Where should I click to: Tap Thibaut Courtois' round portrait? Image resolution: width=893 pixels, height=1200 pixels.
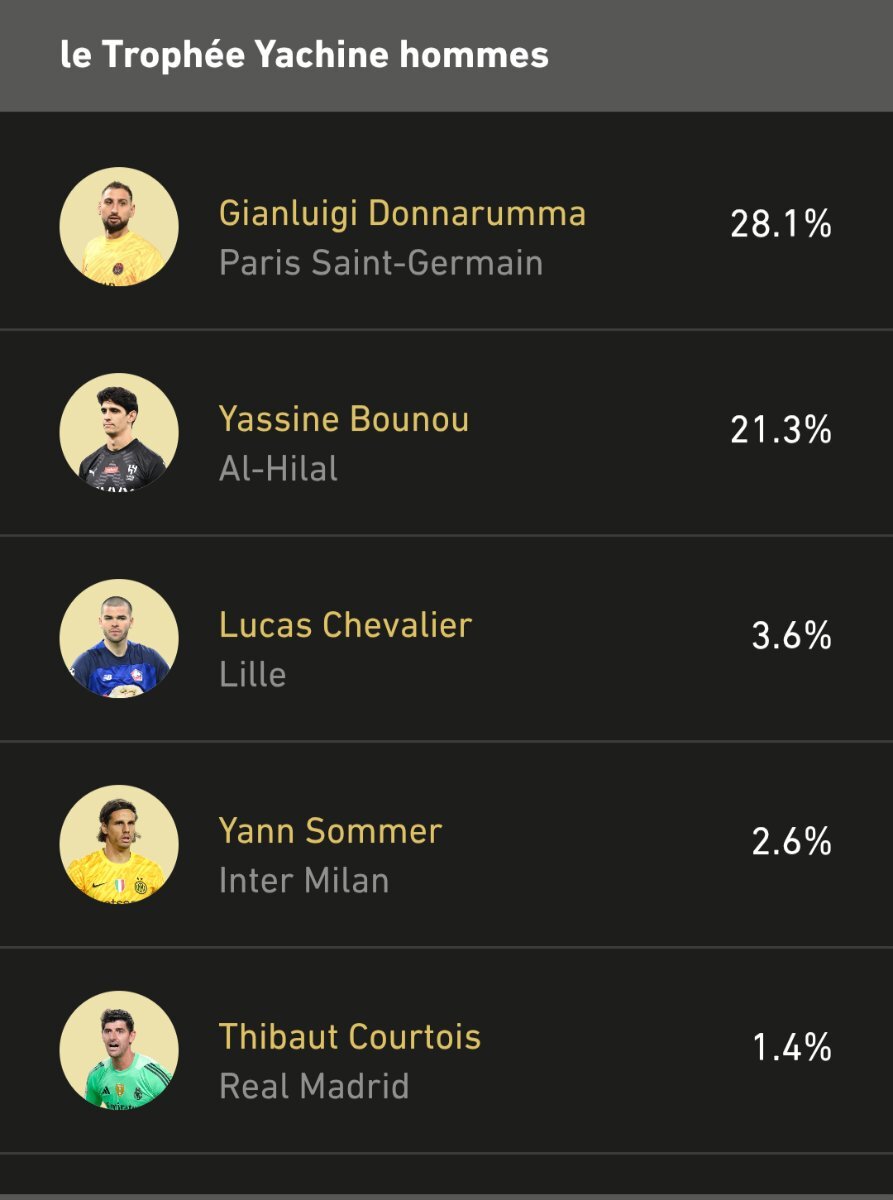[119, 1051]
